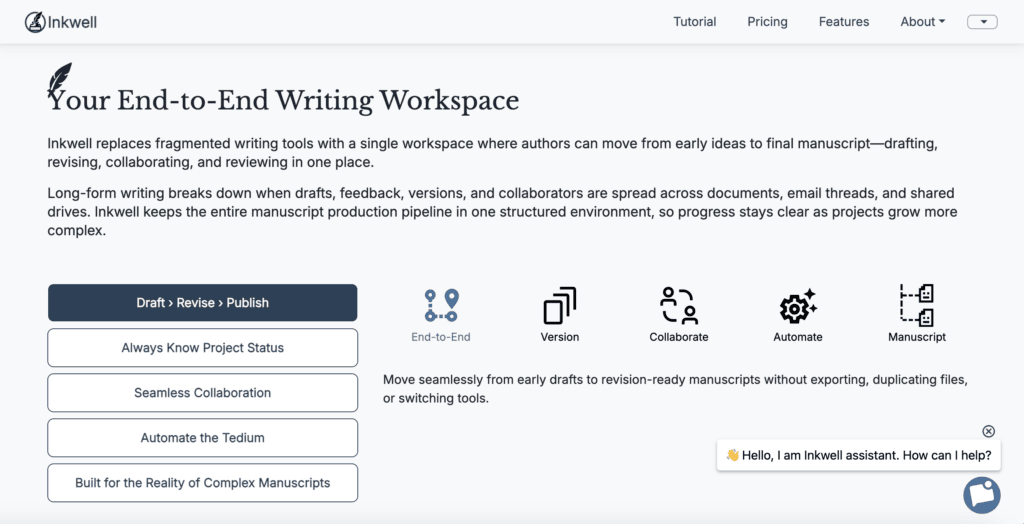Select the End-to-End route icon
Image resolution: width=1024 pixels, height=524 pixels.
pos(441,305)
